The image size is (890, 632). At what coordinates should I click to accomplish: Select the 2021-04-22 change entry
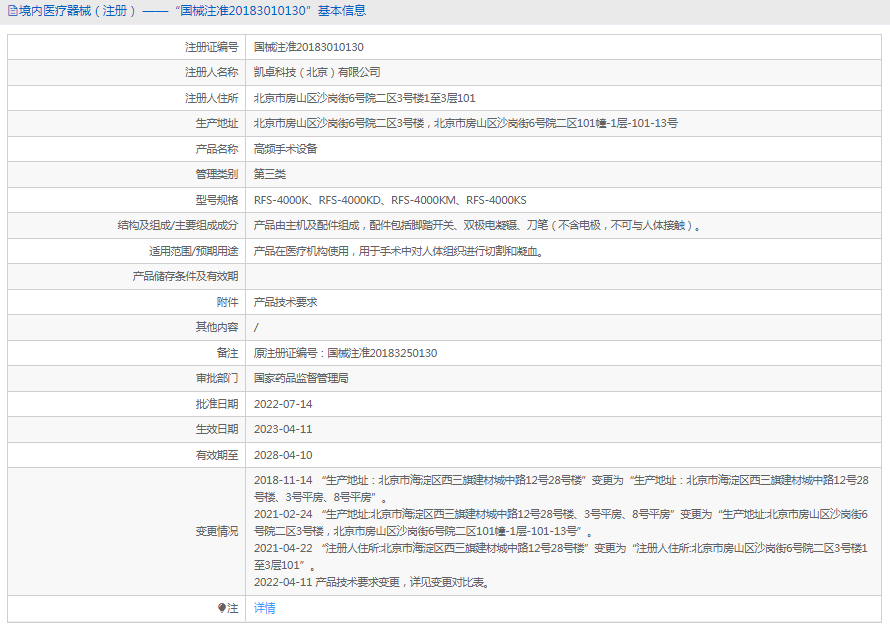tap(561, 557)
